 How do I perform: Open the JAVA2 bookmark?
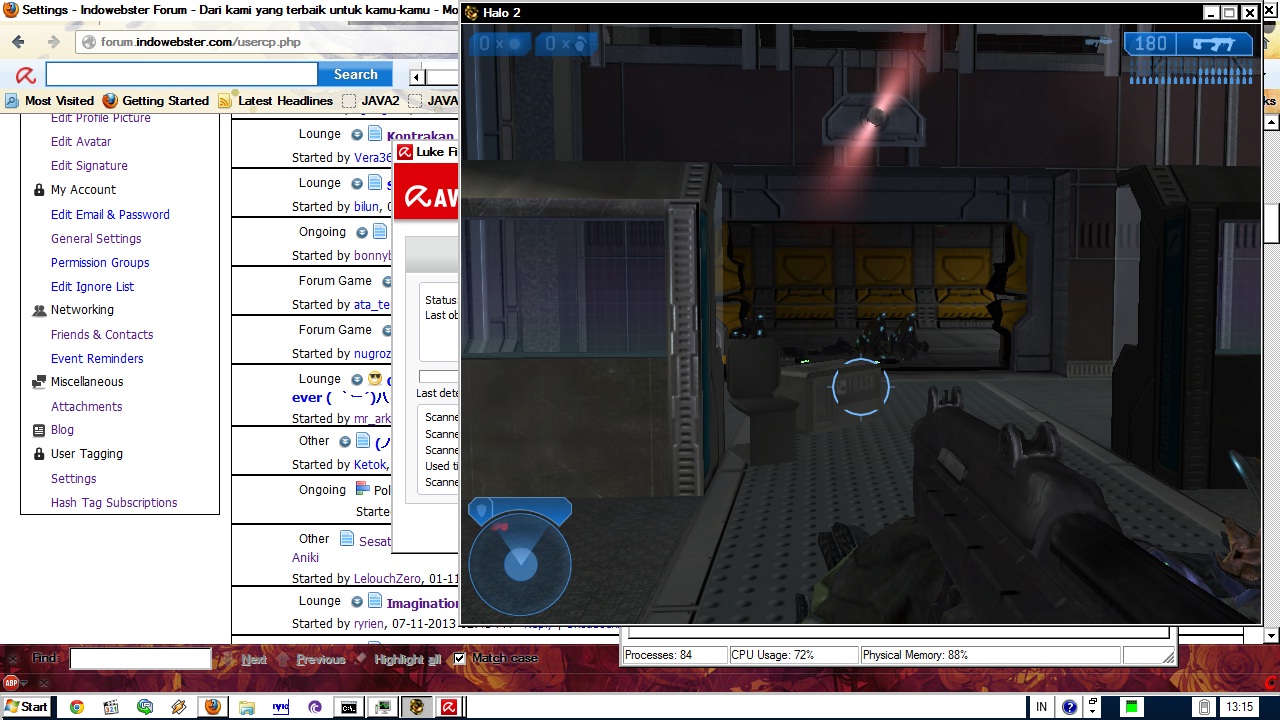click(371, 101)
